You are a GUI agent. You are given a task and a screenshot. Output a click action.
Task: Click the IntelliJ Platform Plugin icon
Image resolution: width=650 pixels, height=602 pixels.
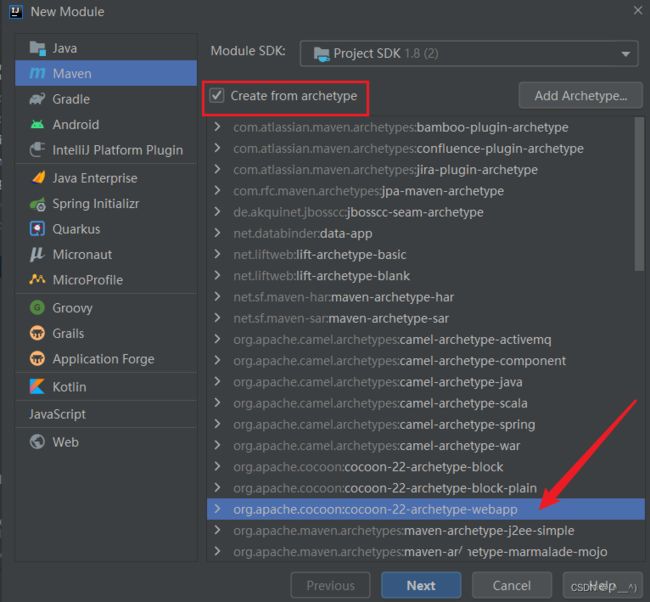pyautogui.click(x=37, y=150)
